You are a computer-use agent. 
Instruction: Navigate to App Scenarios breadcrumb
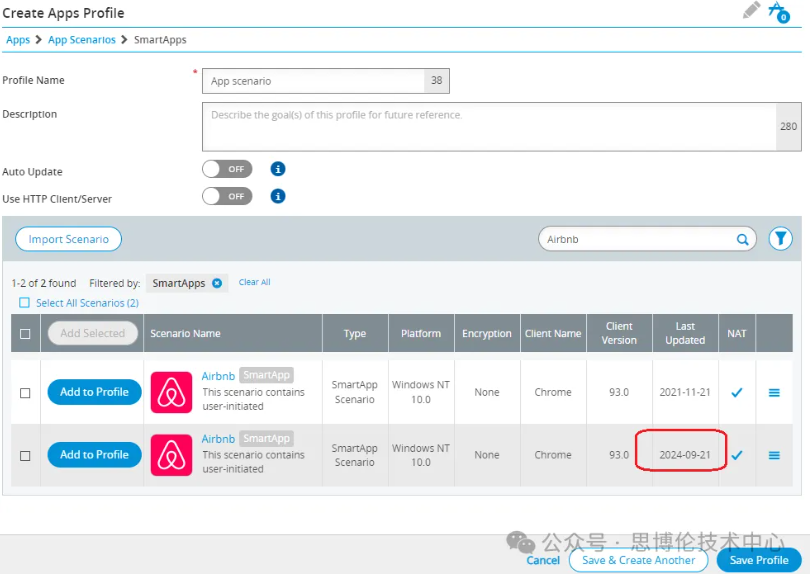pos(82,40)
